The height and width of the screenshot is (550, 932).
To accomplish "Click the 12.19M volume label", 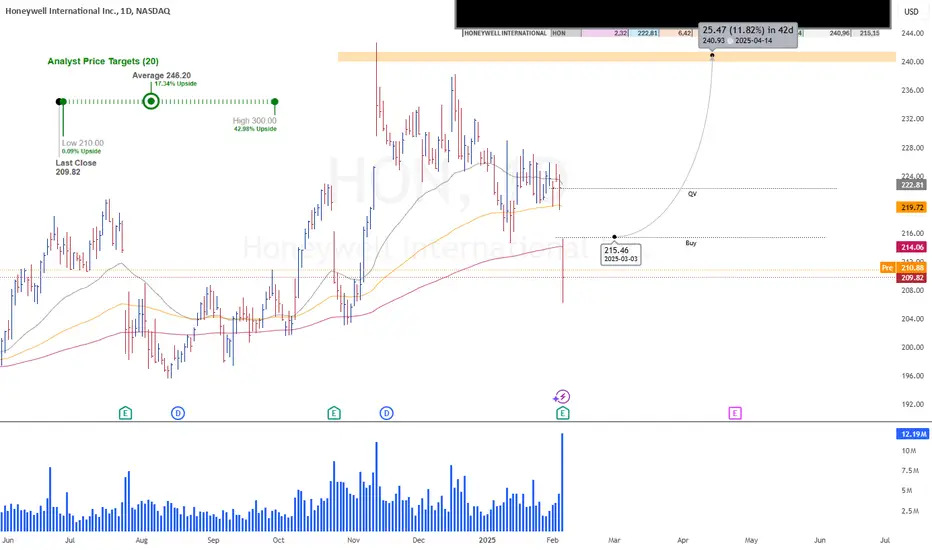I will click(x=912, y=434).
